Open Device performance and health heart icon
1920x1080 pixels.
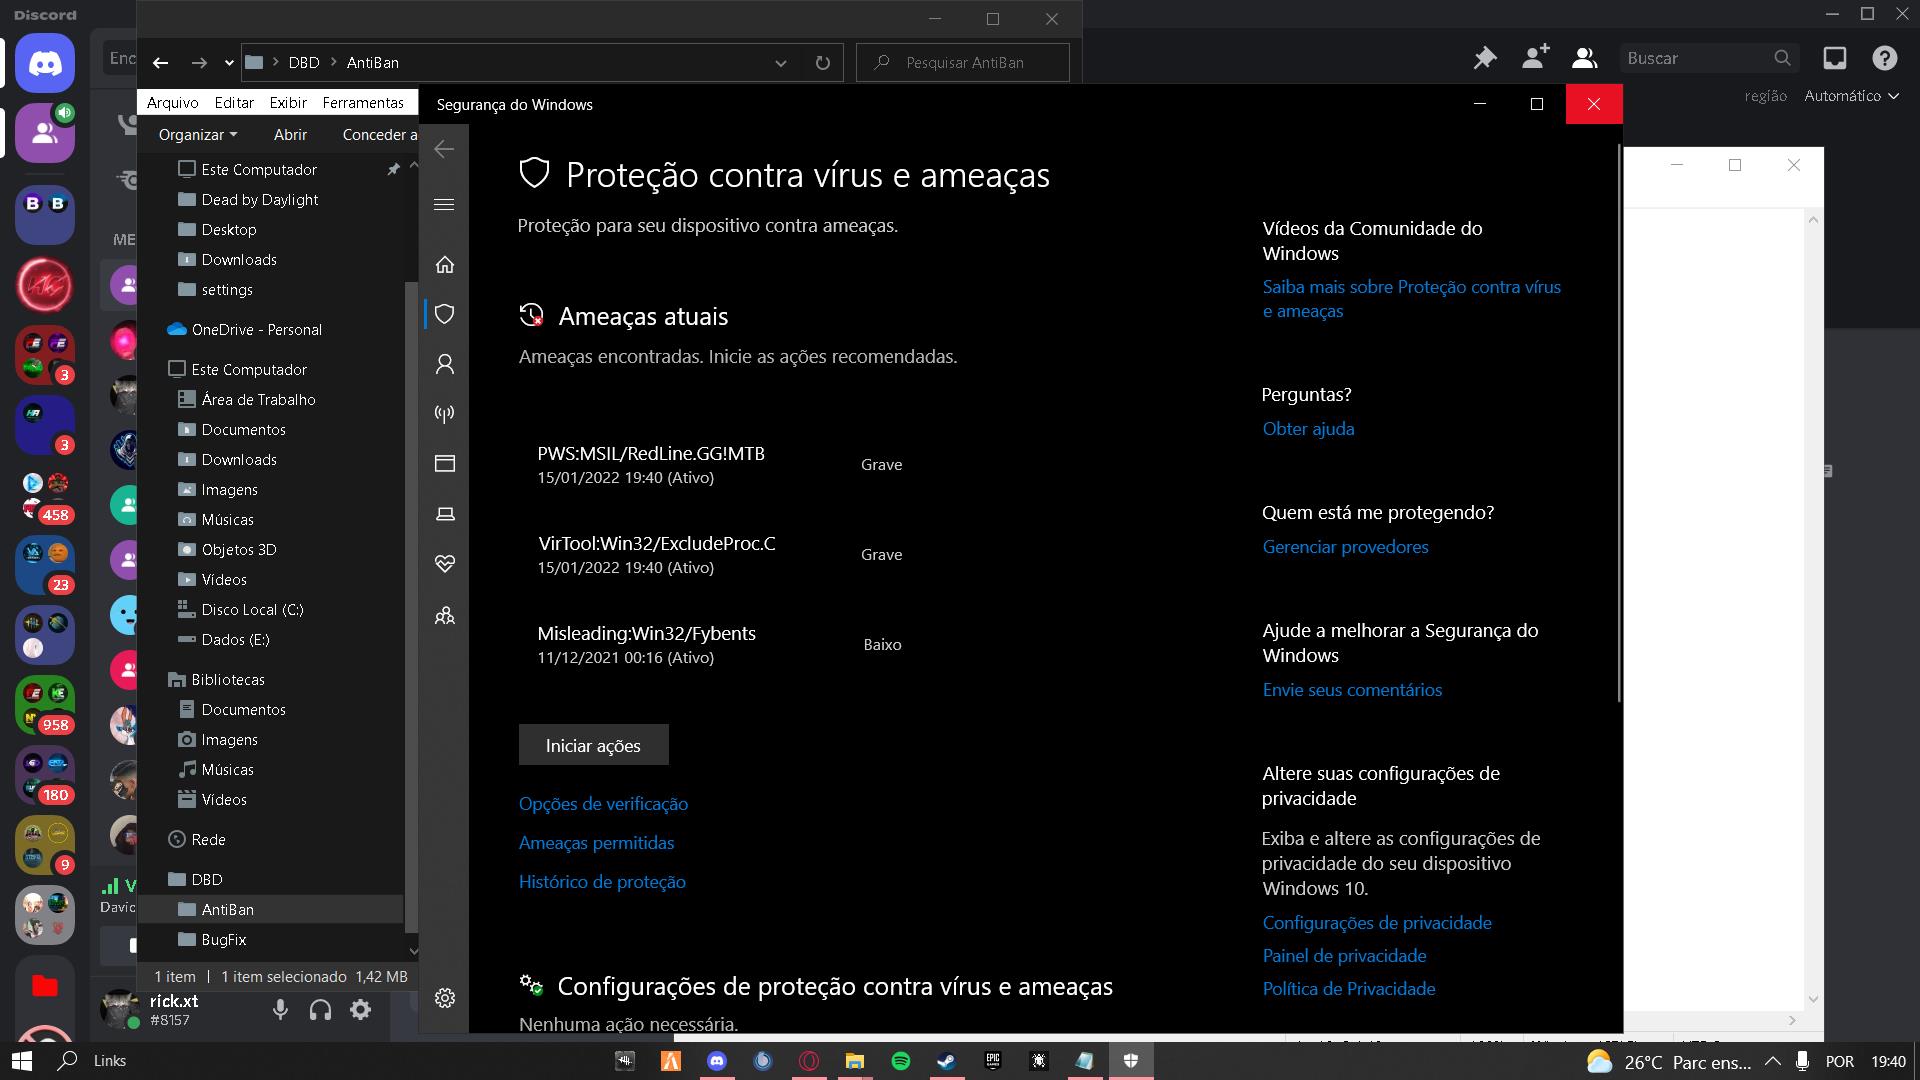(x=445, y=564)
